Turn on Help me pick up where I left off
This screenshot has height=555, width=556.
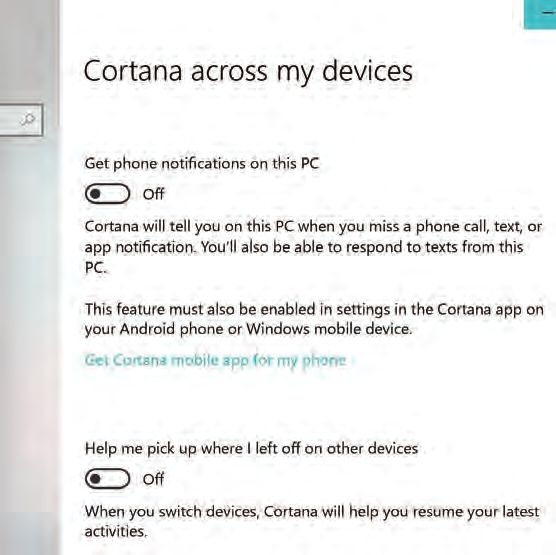pos(107,479)
